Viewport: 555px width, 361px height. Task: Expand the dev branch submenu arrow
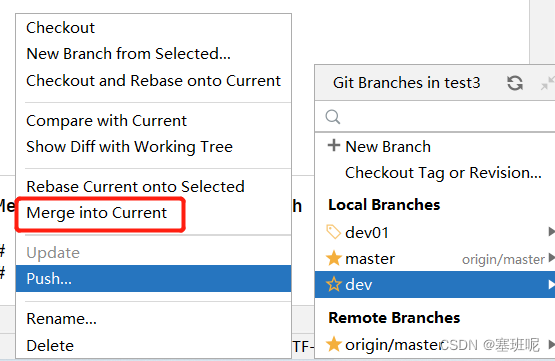point(551,284)
